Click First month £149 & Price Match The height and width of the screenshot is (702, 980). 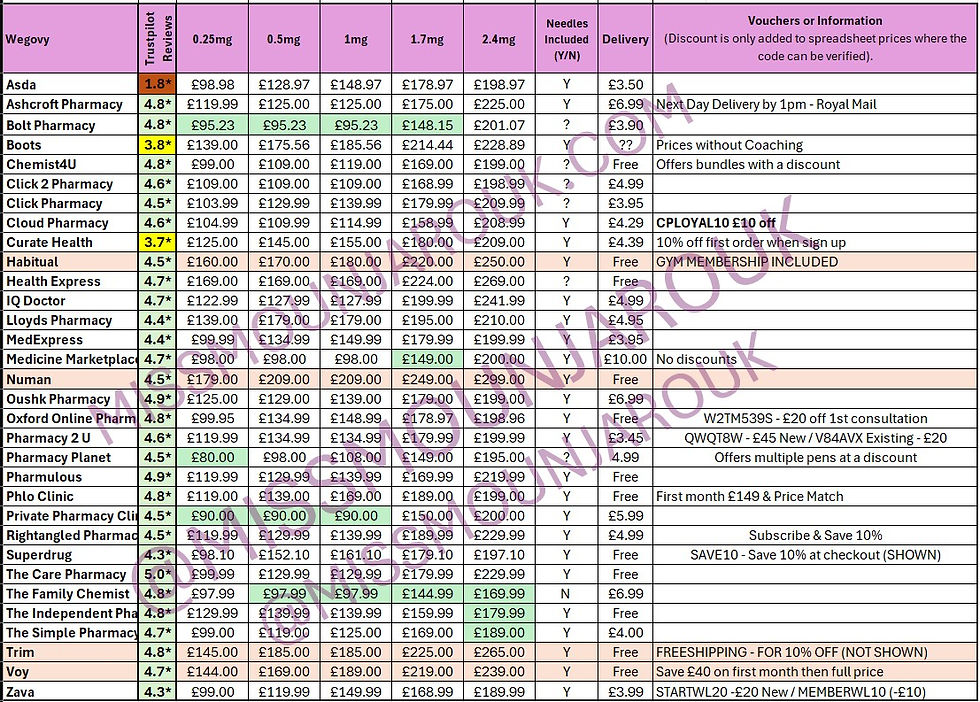815,496
